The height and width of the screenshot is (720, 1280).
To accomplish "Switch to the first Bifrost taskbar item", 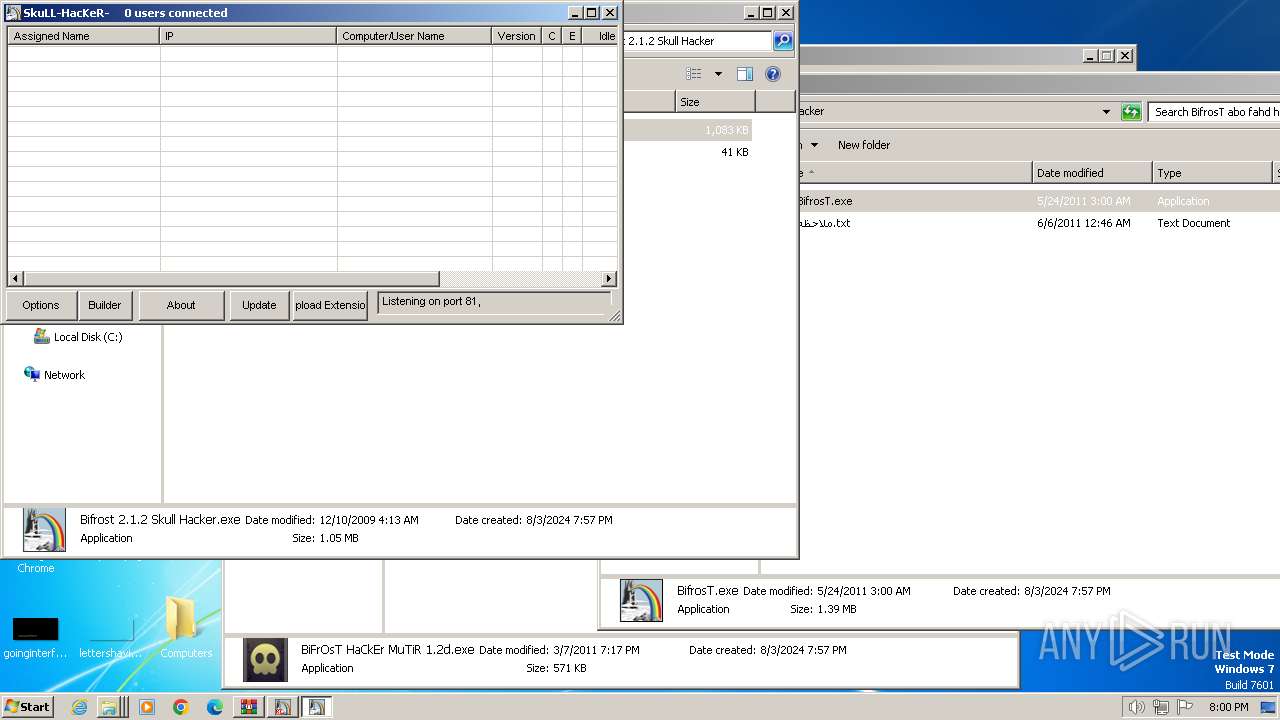I will [x=283, y=707].
